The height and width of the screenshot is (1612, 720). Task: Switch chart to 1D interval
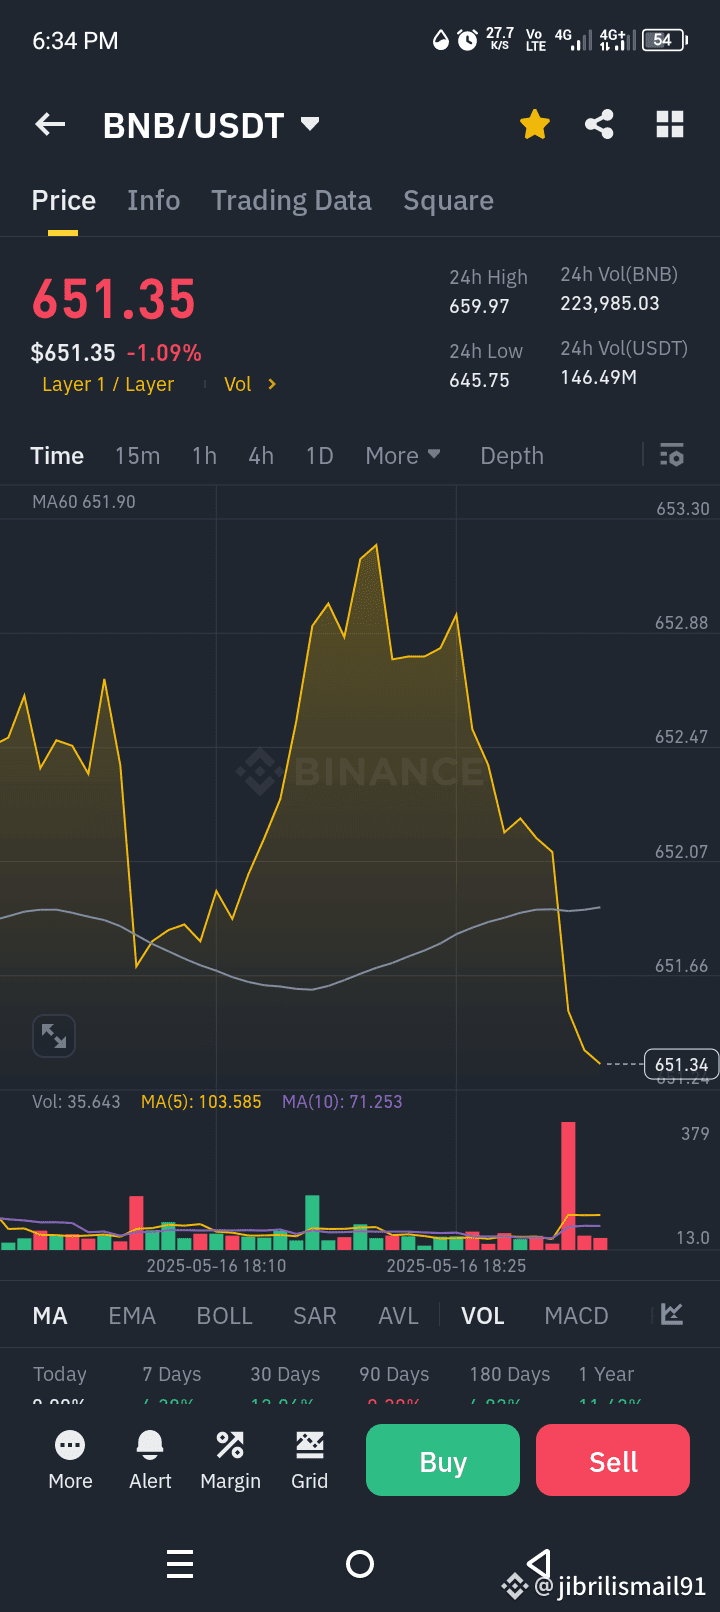point(319,456)
